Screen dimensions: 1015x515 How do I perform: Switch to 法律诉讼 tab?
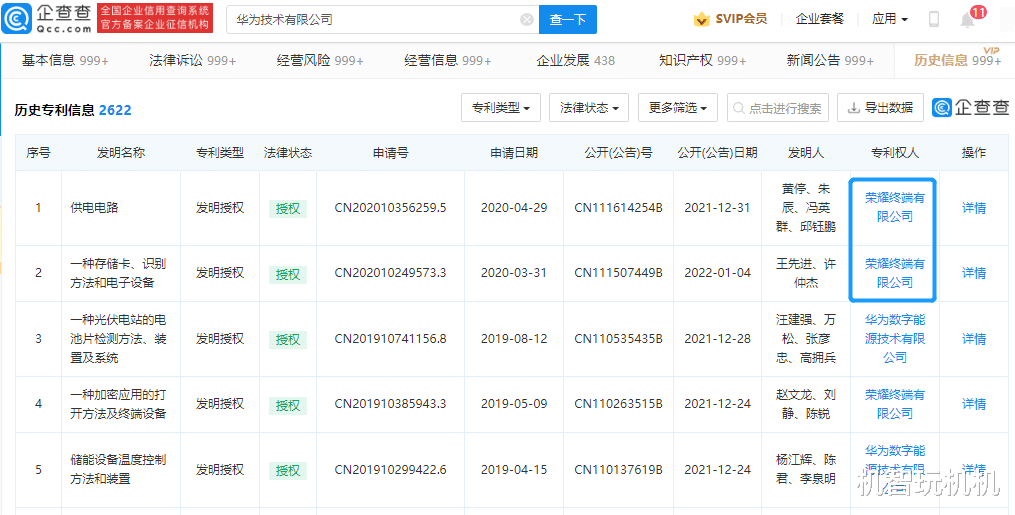click(193, 60)
